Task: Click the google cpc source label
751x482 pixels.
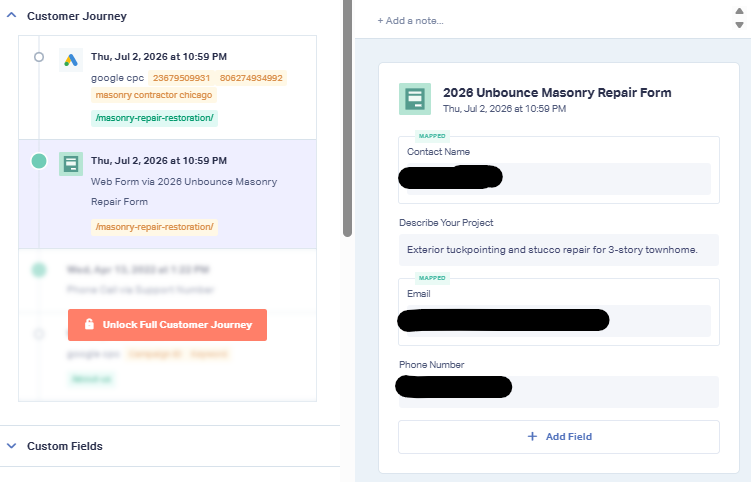Action: click(117, 78)
